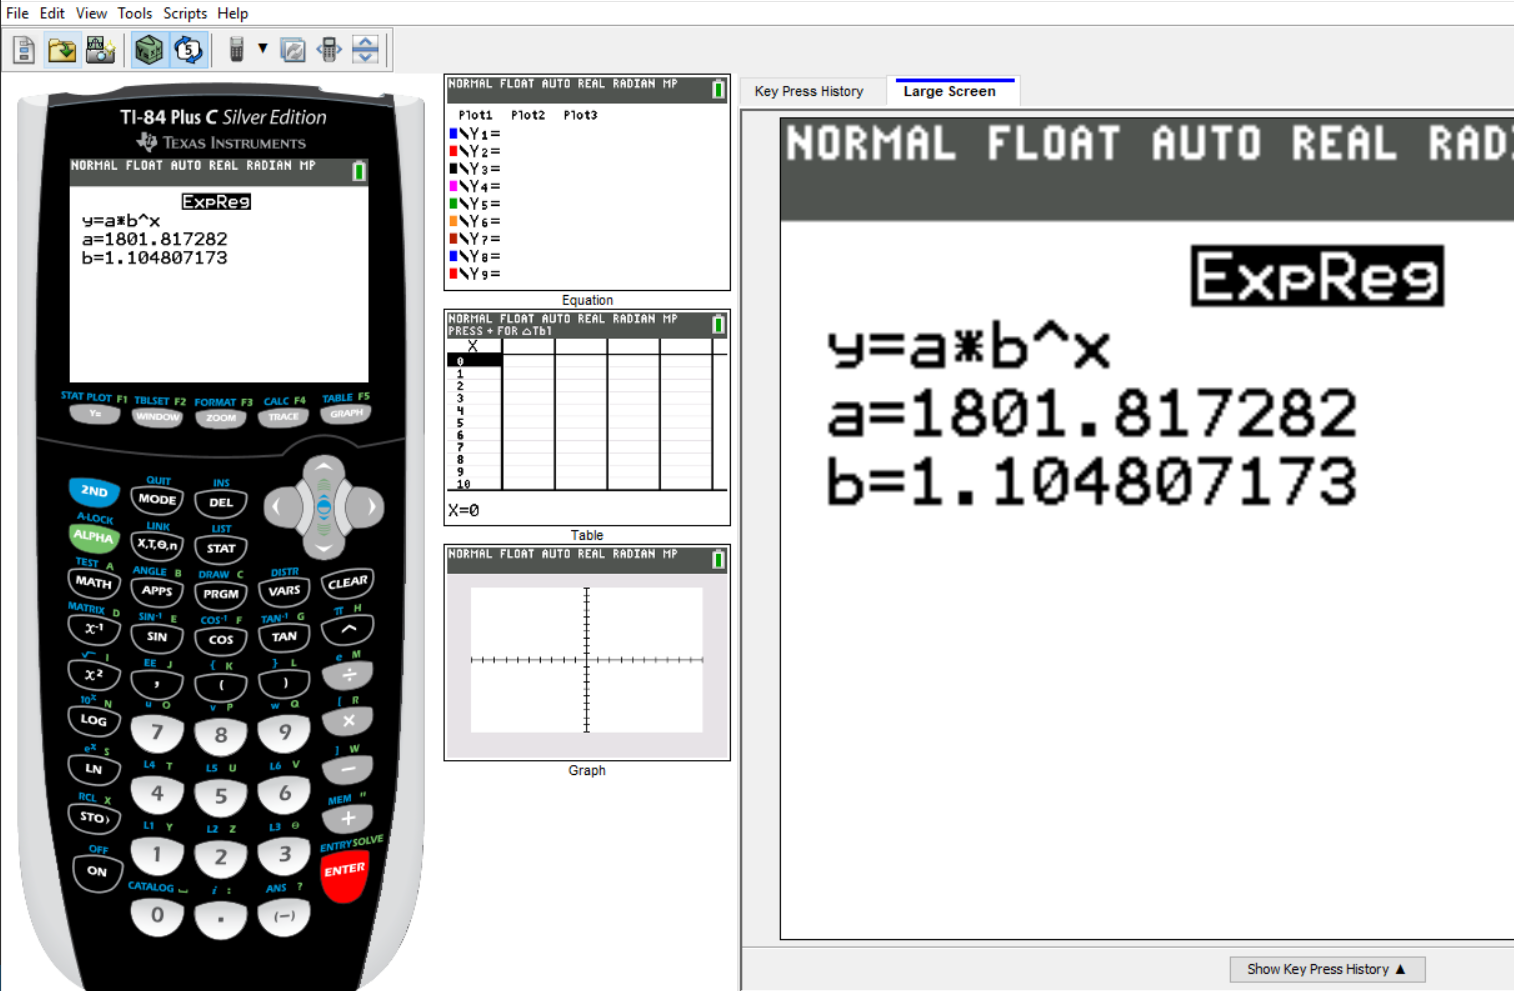Toggle the Key Press History icon
This screenshot has height=991, width=1514.
click(x=188, y=49)
